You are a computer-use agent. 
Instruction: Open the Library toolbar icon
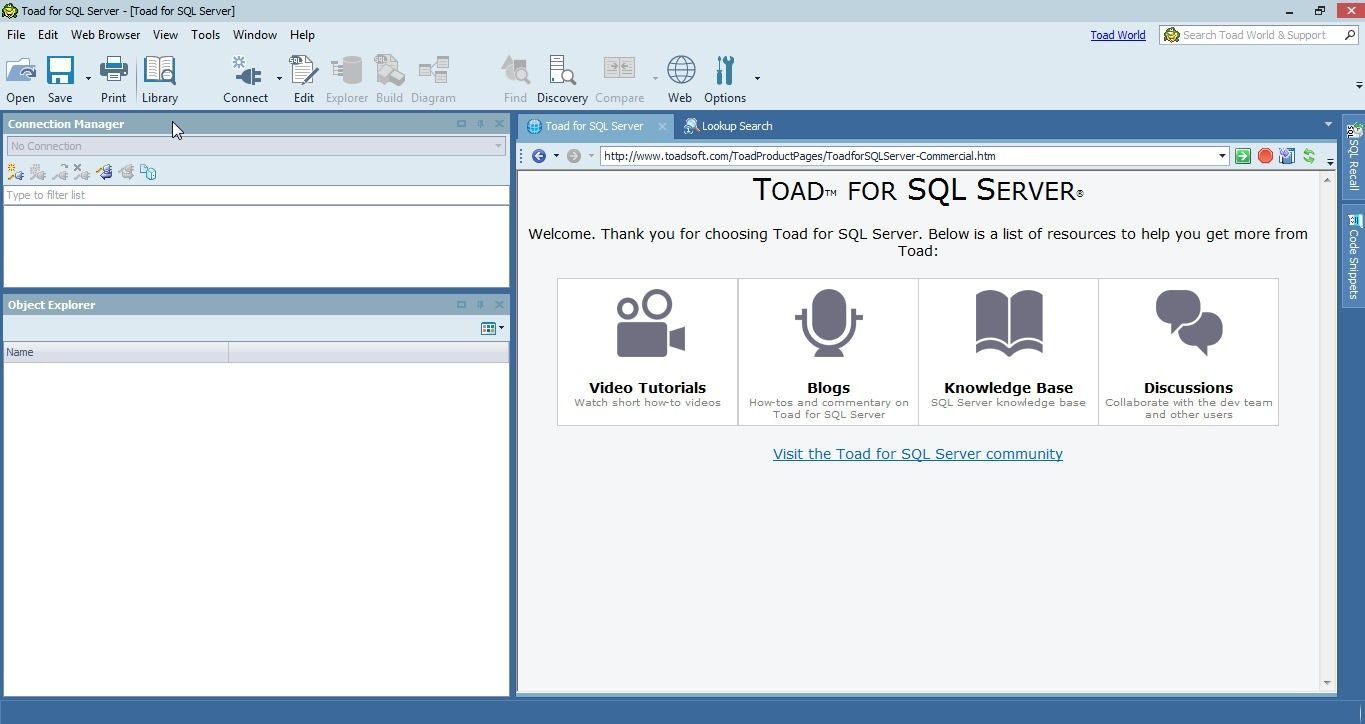[160, 72]
